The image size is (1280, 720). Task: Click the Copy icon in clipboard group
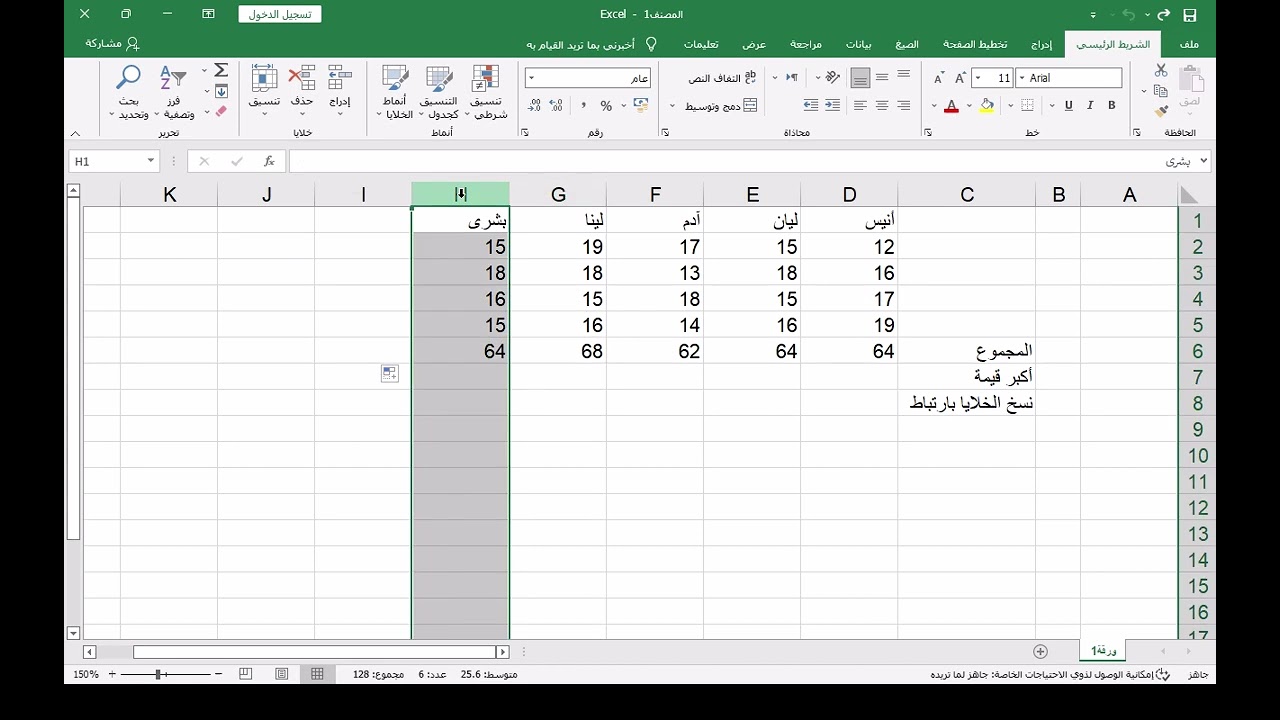pyautogui.click(x=1161, y=91)
